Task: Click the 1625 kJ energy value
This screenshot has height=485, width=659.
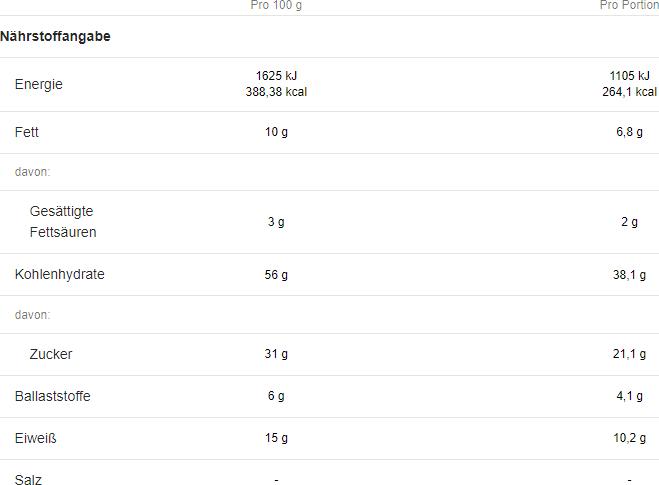Action: tap(276, 76)
